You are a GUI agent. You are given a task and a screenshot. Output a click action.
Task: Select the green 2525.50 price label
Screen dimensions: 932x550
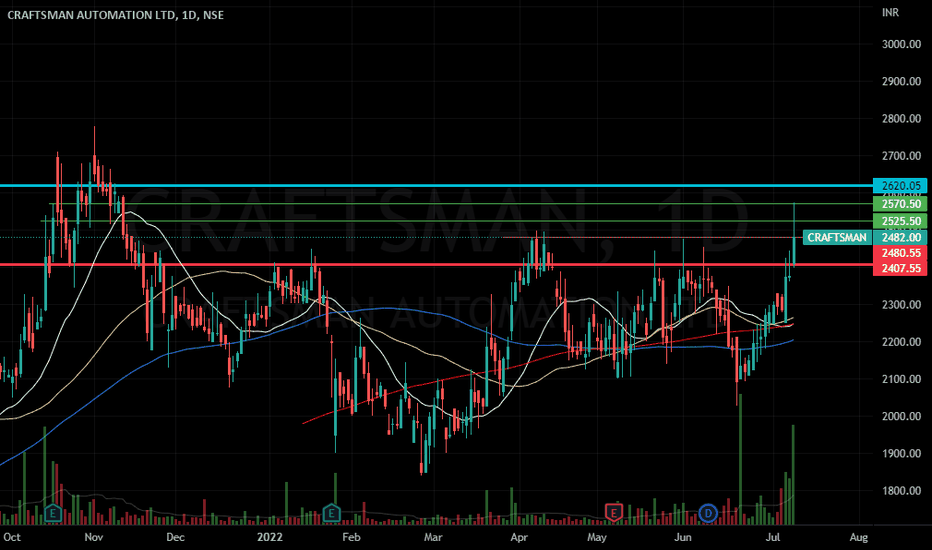pos(900,221)
